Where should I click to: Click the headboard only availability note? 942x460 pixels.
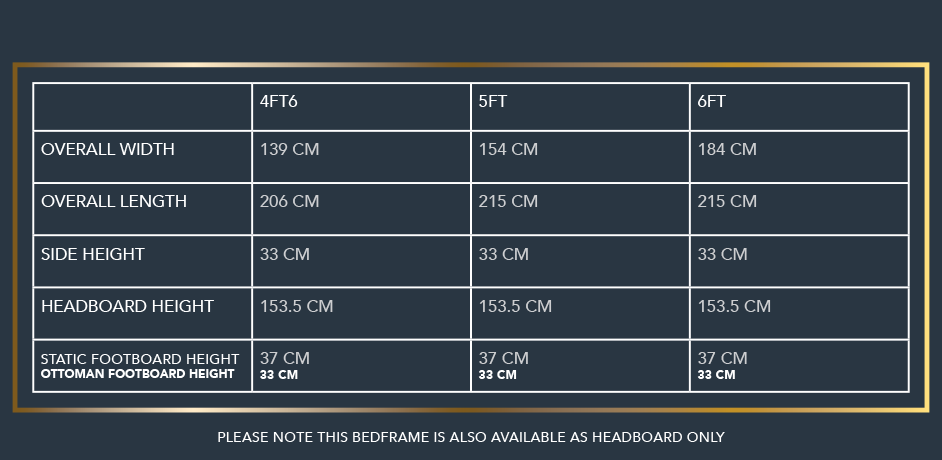pos(471,437)
